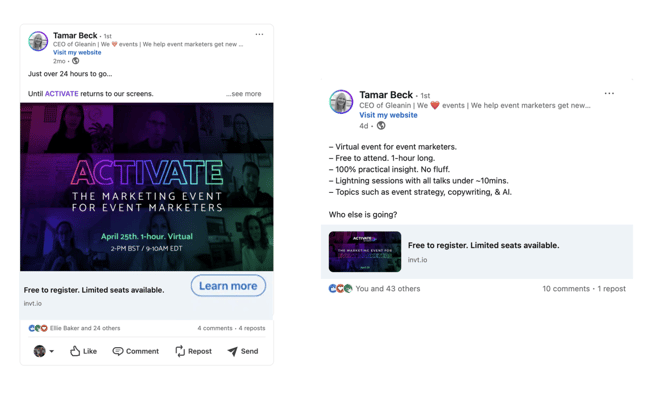670x401 pixels.
Task: Click the 100% practical insight. No fluff. line
Action: click(389, 169)
